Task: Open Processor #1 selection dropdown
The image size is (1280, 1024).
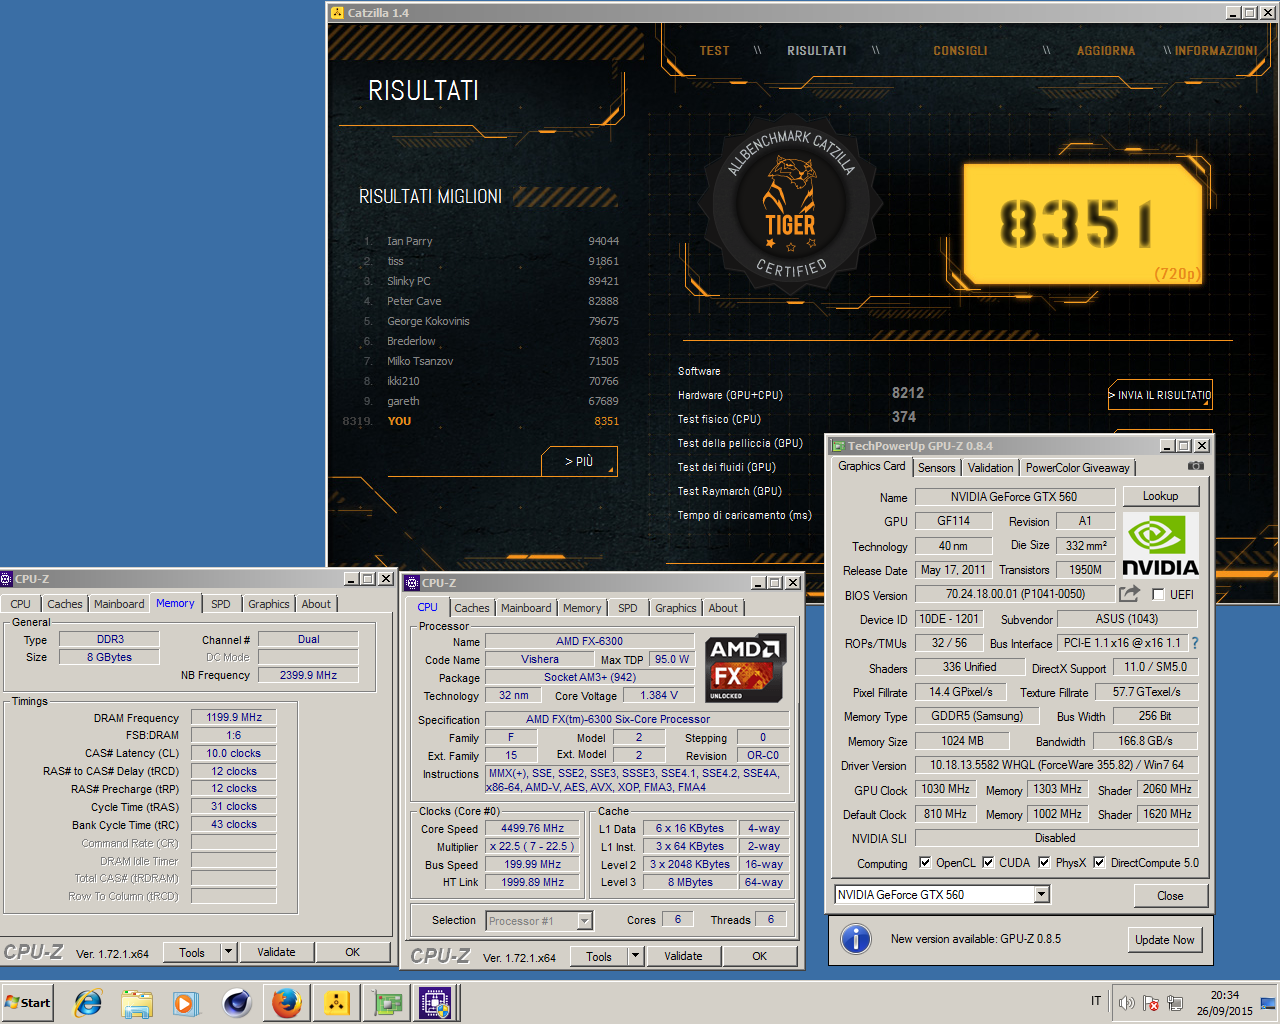Action: [585, 921]
